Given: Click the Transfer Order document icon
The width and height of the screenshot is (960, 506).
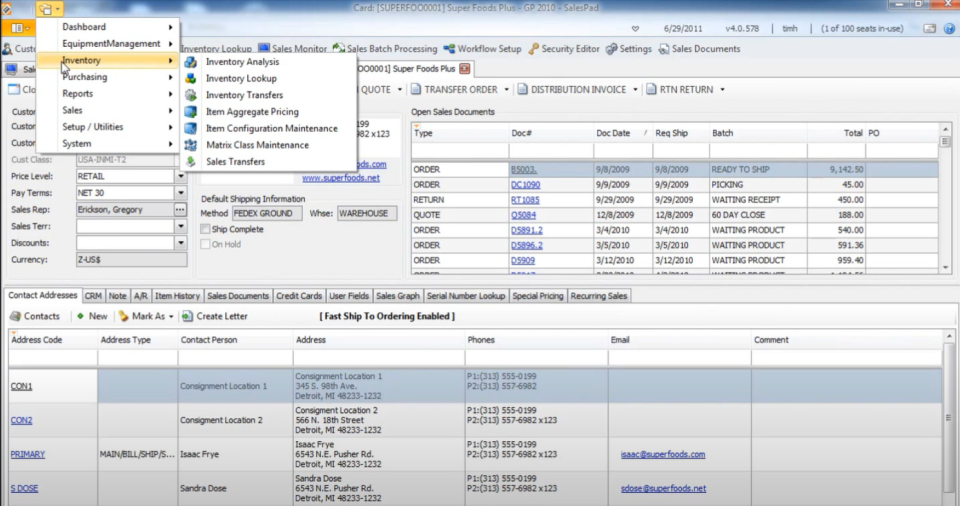Looking at the screenshot, I should point(416,89).
